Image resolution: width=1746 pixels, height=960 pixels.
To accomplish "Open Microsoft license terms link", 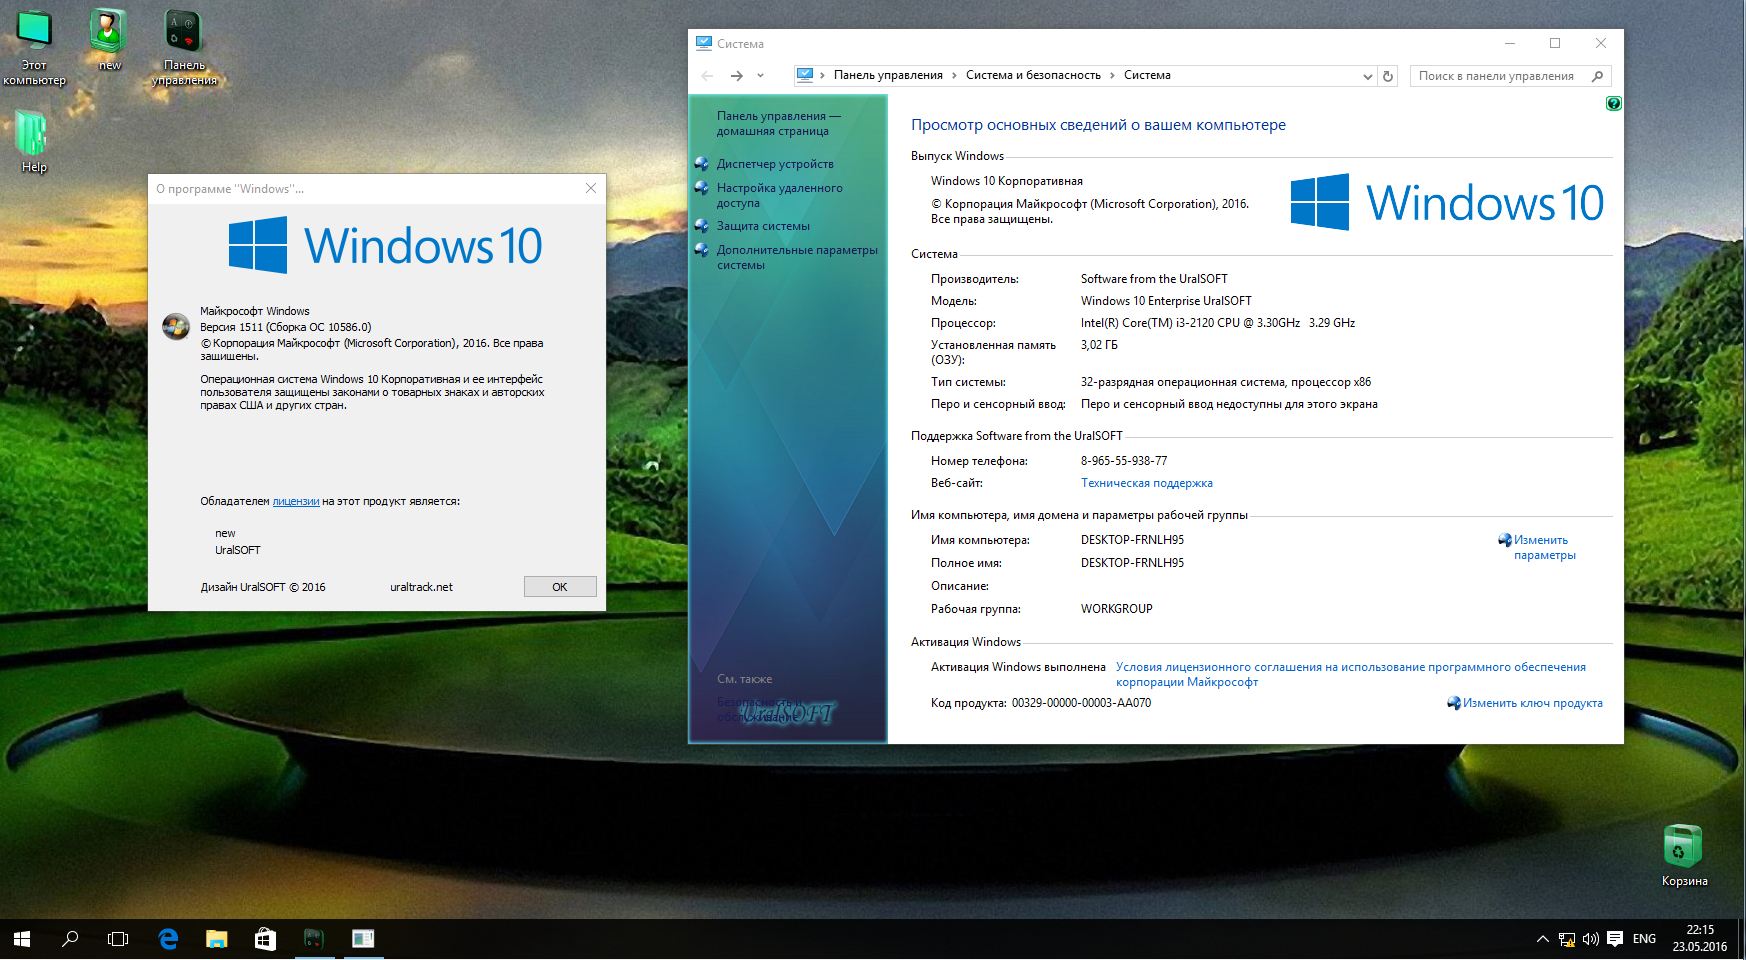I will point(1350,674).
